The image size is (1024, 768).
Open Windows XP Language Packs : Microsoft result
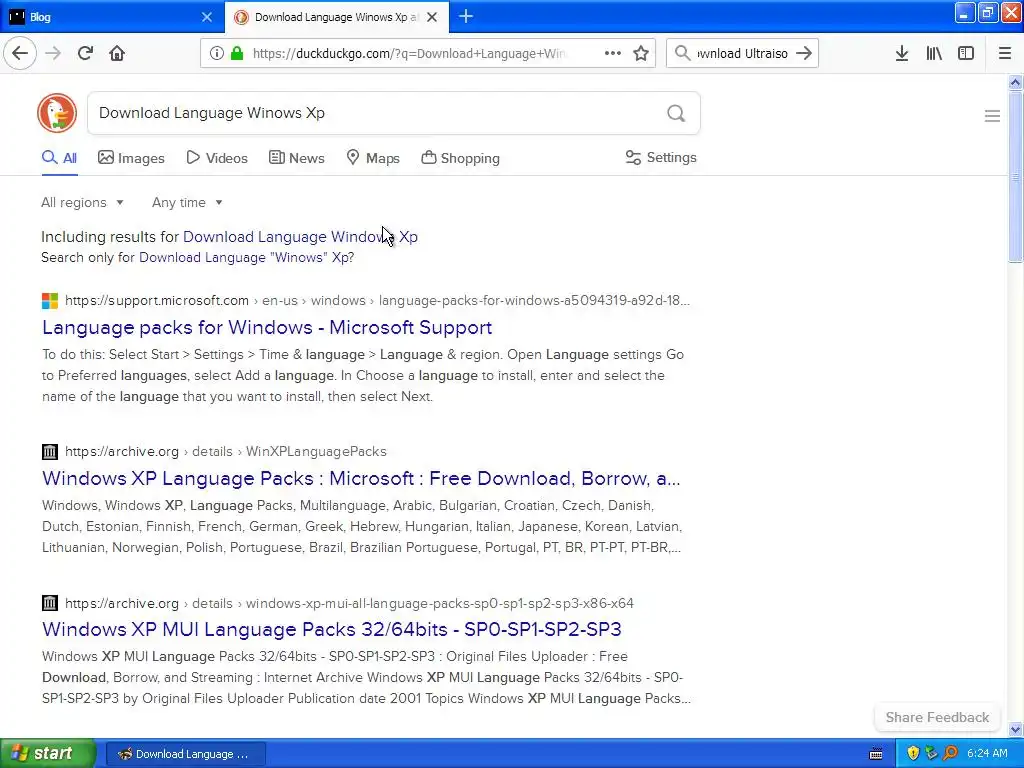(361, 478)
